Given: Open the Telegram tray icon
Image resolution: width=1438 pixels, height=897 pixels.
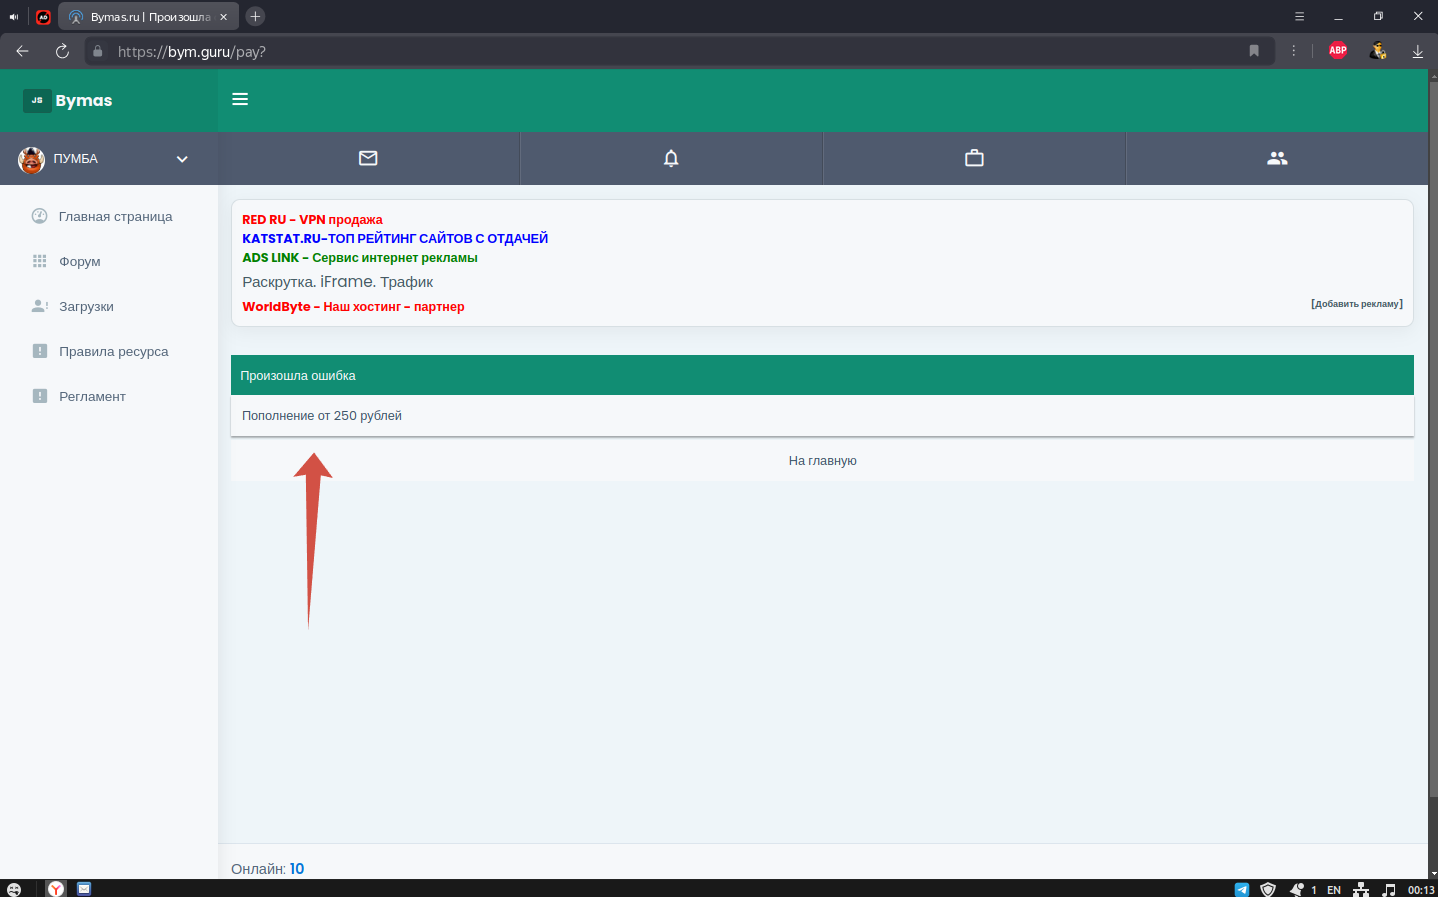Looking at the screenshot, I should (1242, 889).
